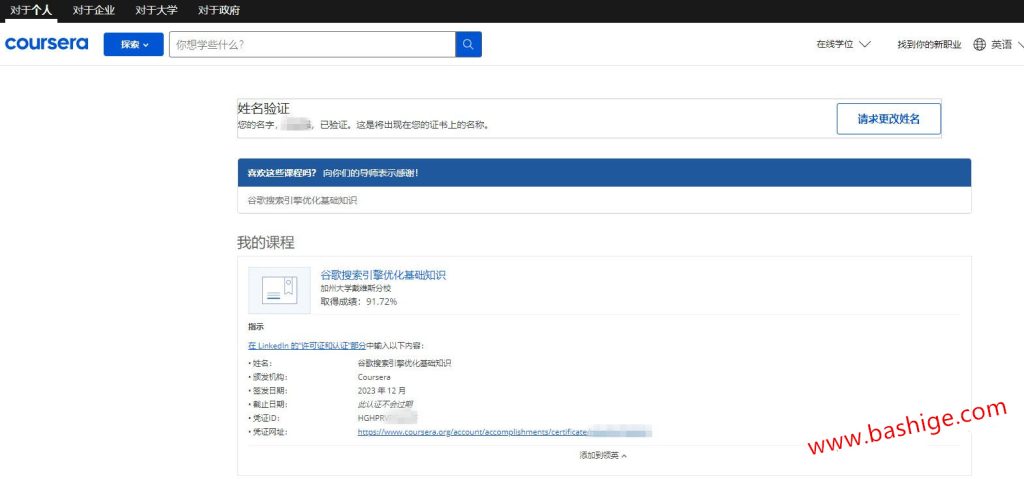Collapse the 添加到领英 section
This screenshot has width=1024, height=479.
click(x=603, y=455)
